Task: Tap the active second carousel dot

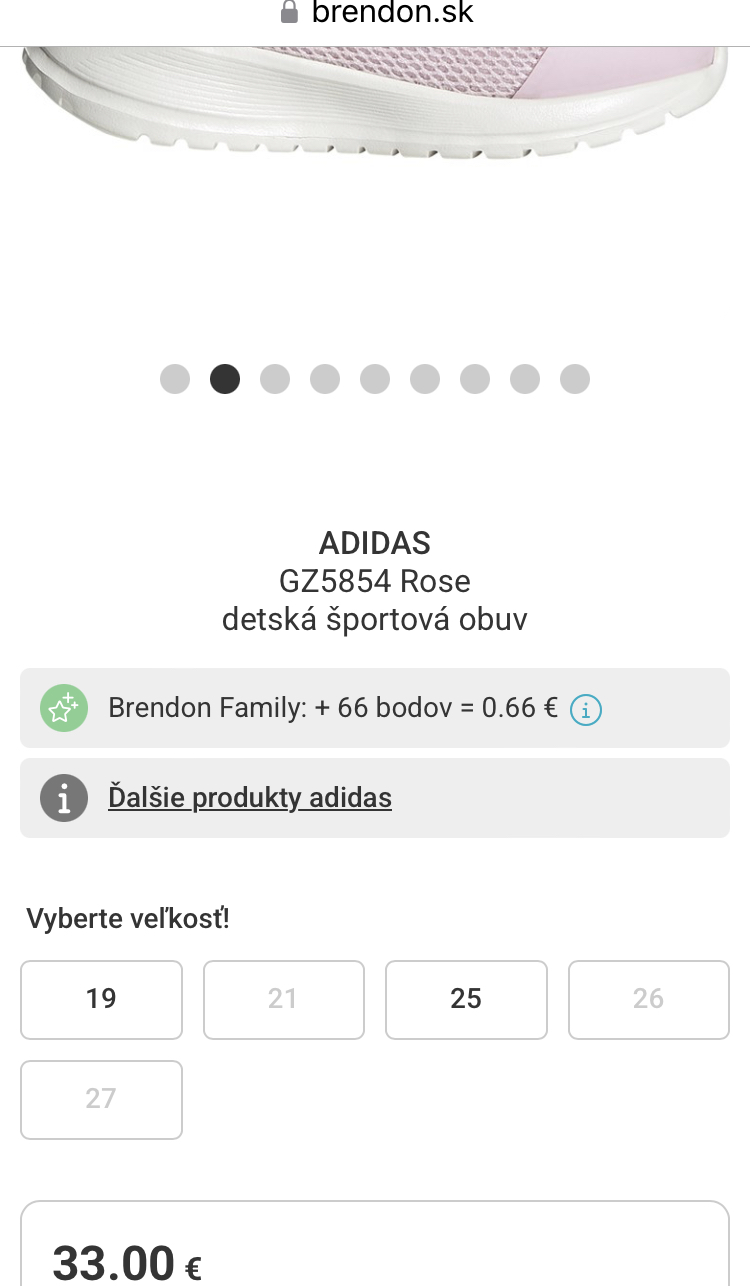Action: pos(225,379)
